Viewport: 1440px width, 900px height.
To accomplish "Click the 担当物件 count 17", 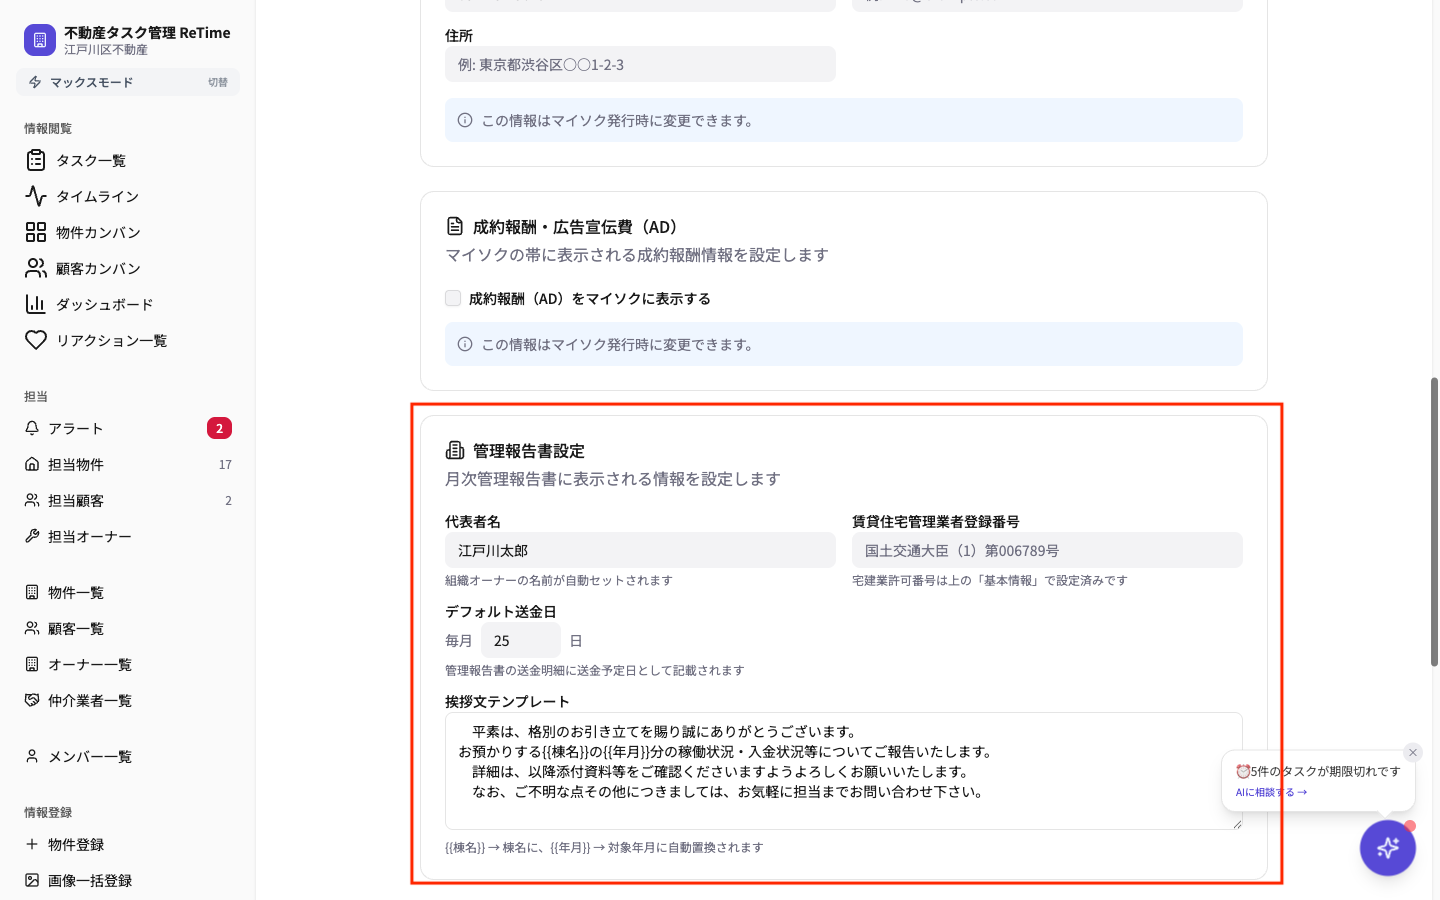I will pyautogui.click(x=225, y=464).
